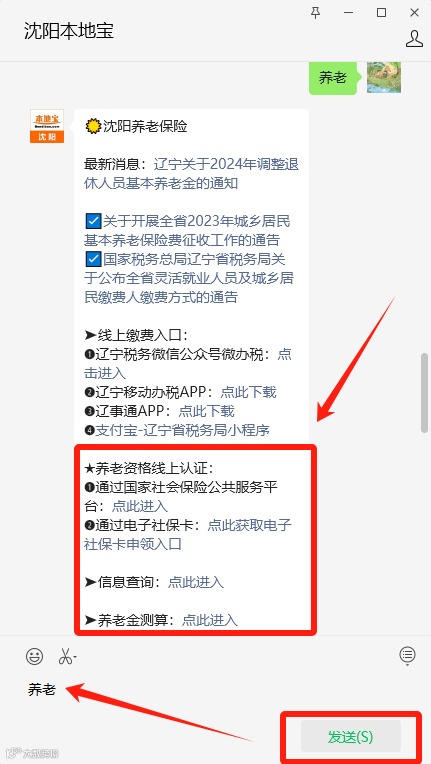Select the scissors screenshot tool
The height and width of the screenshot is (764, 431).
(65, 656)
